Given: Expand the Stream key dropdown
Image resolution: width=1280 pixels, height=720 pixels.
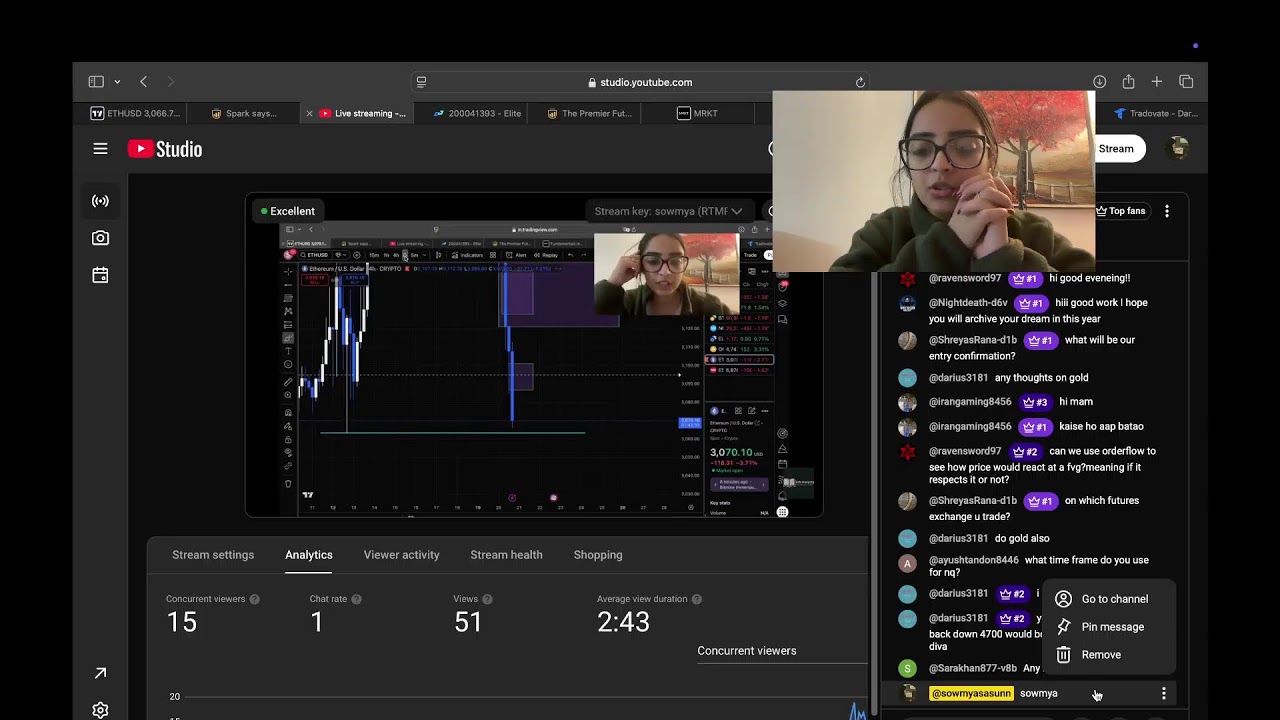Looking at the screenshot, I should tap(668, 211).
